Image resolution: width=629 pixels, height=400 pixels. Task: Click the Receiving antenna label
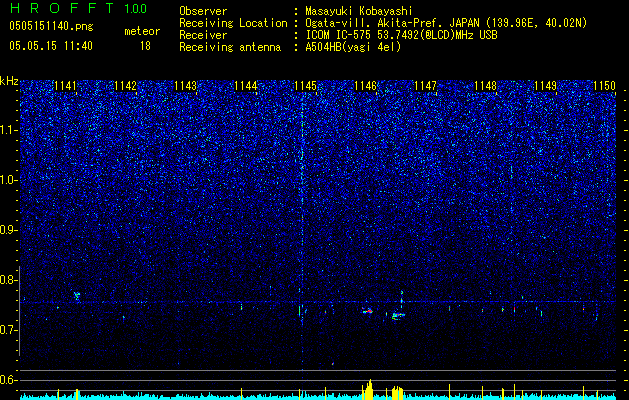(x=230, y=47)
